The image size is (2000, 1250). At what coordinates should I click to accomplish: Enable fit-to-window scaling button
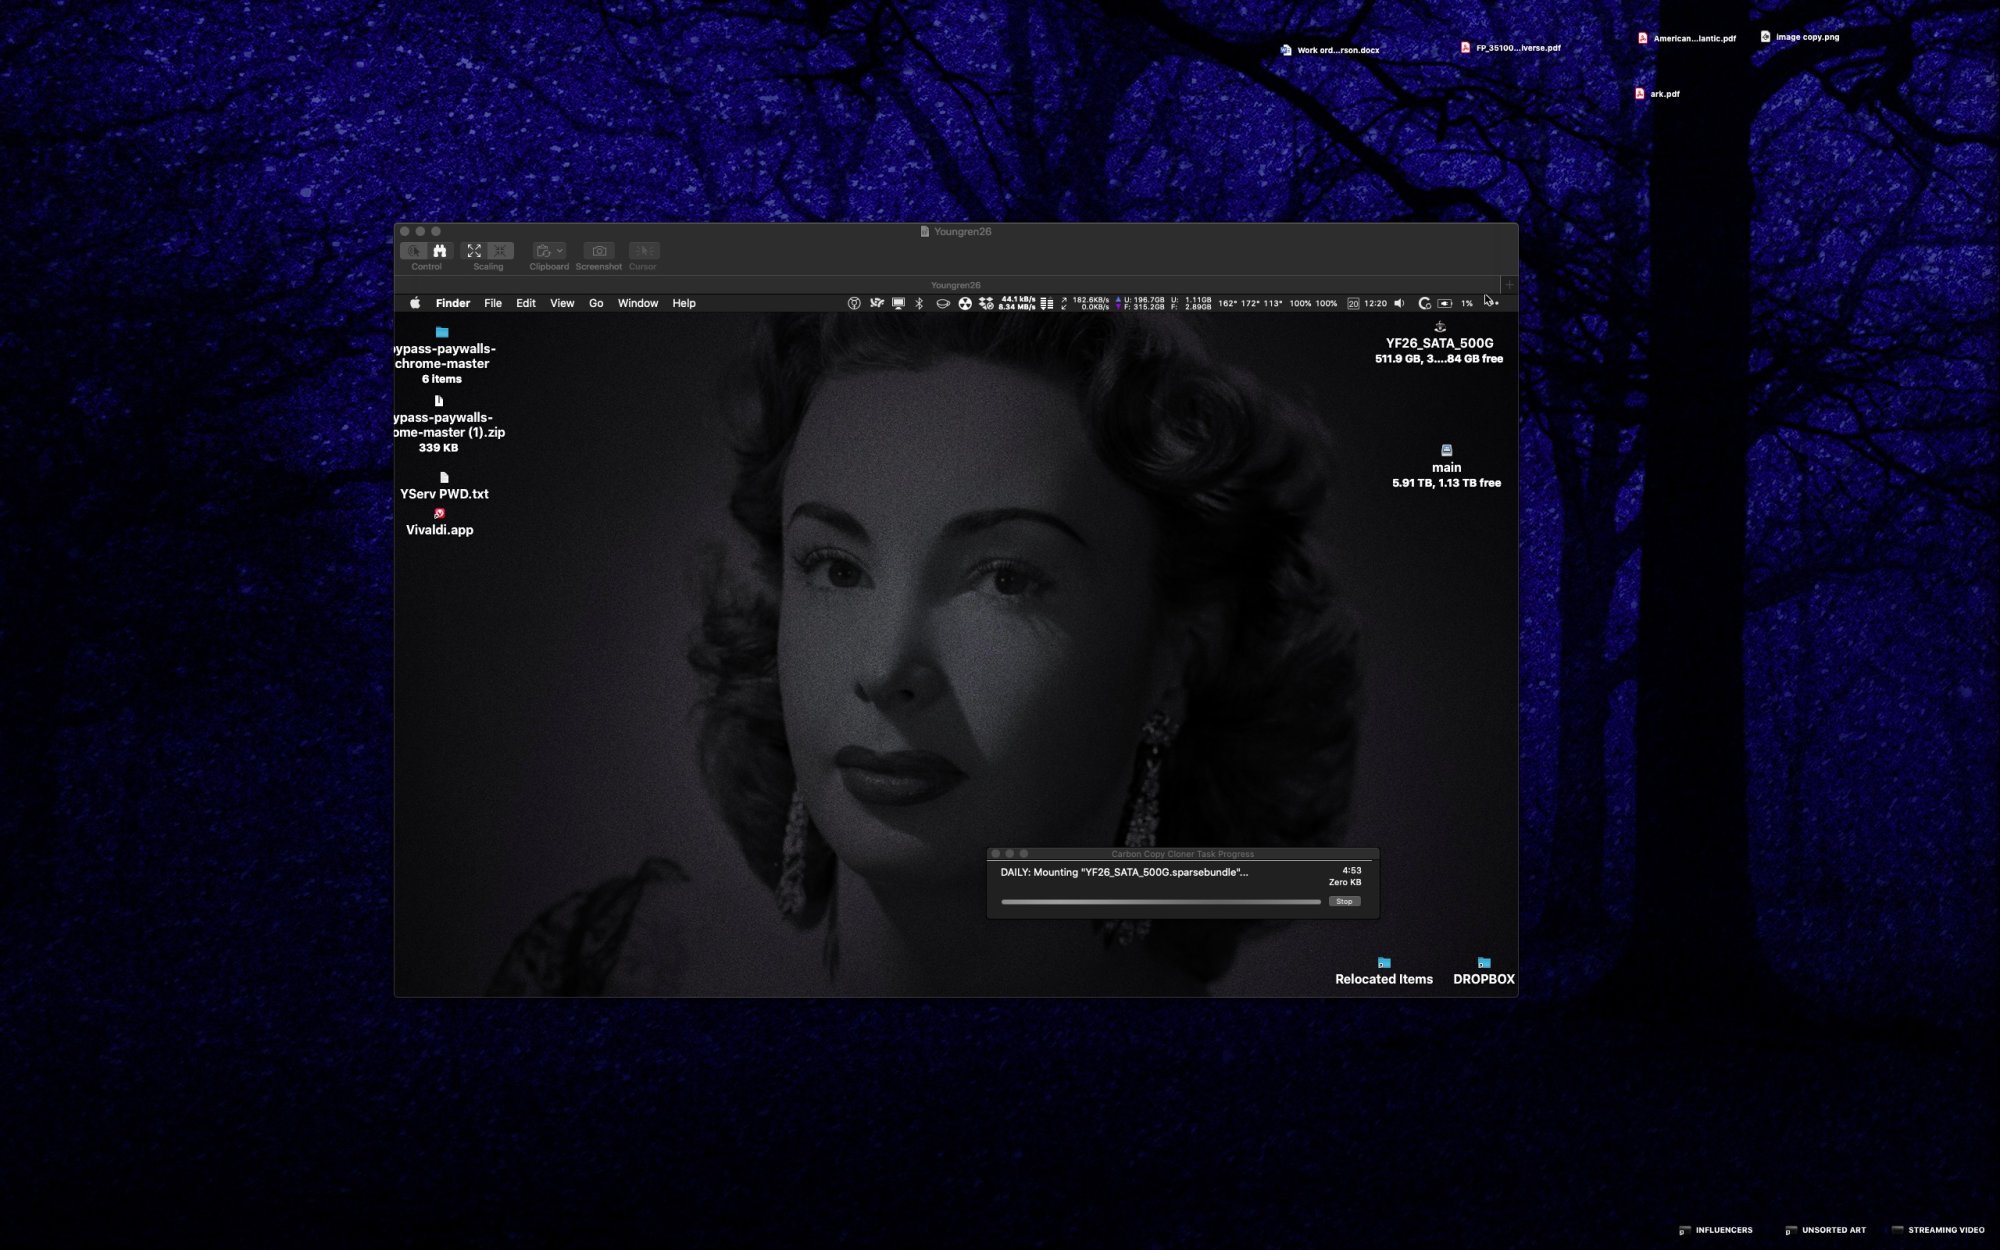click(x=474, y=251)
